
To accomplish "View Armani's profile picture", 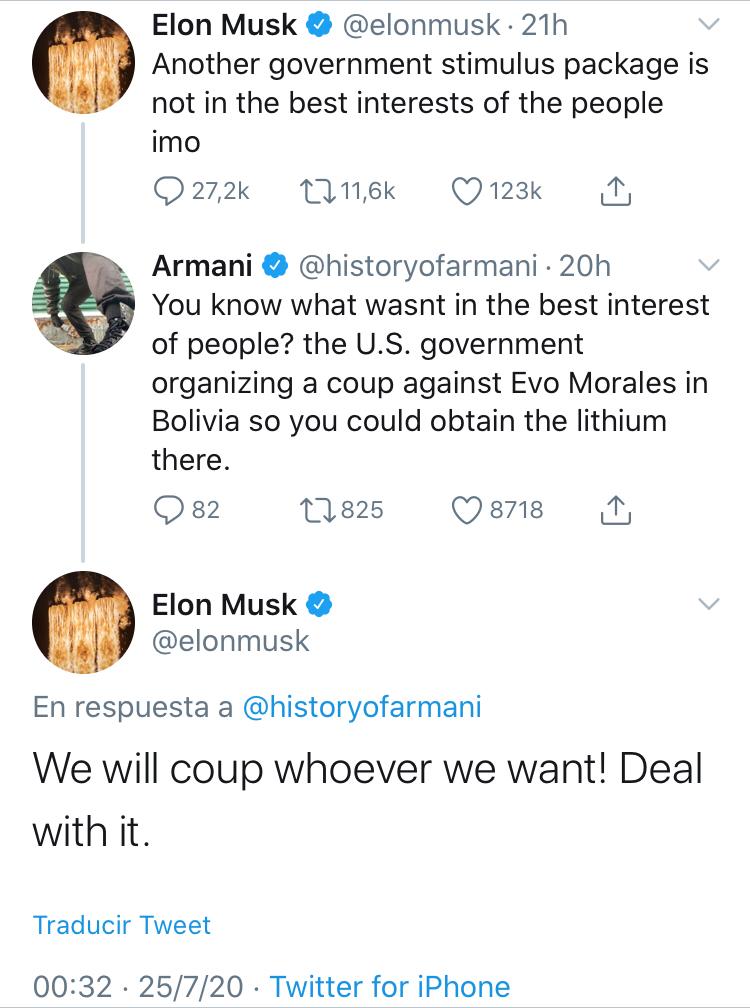I will [x=83, y=303].
